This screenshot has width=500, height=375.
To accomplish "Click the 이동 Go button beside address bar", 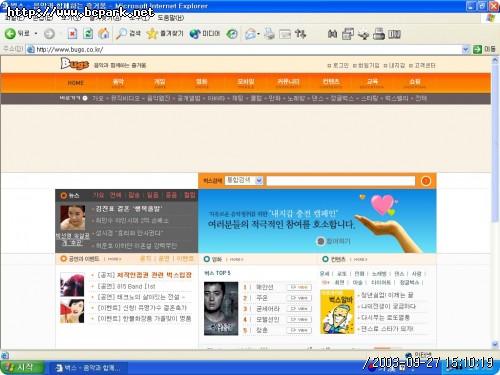I will 485,49.
